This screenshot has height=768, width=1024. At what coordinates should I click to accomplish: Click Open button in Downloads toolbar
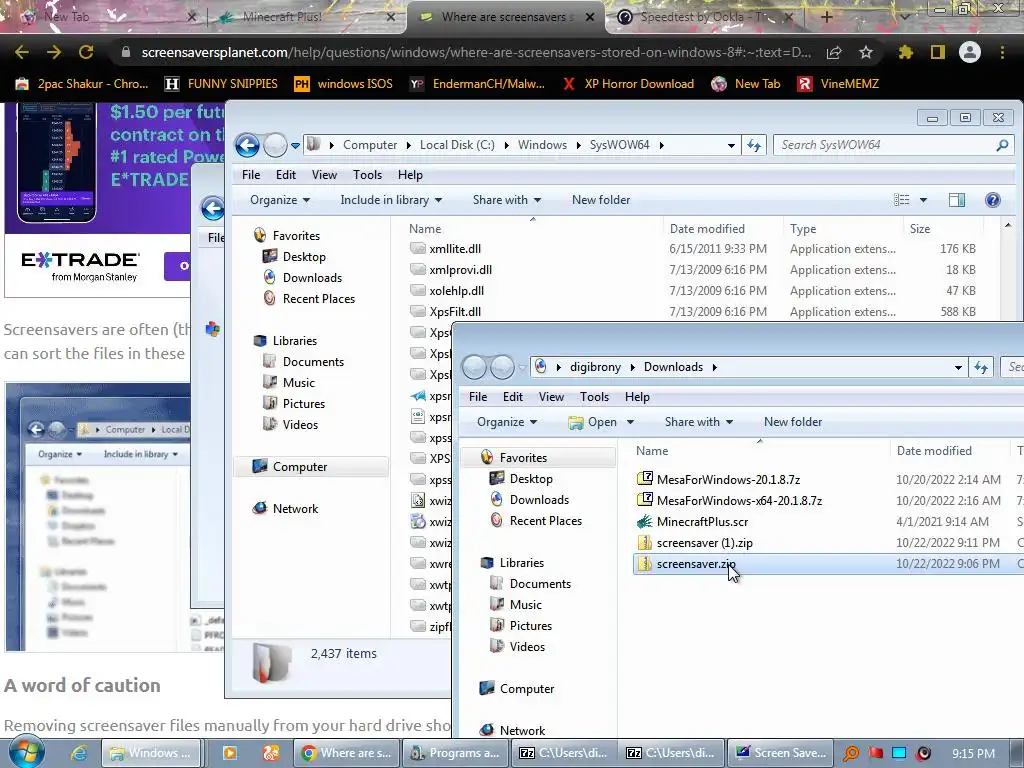[593, 423]
